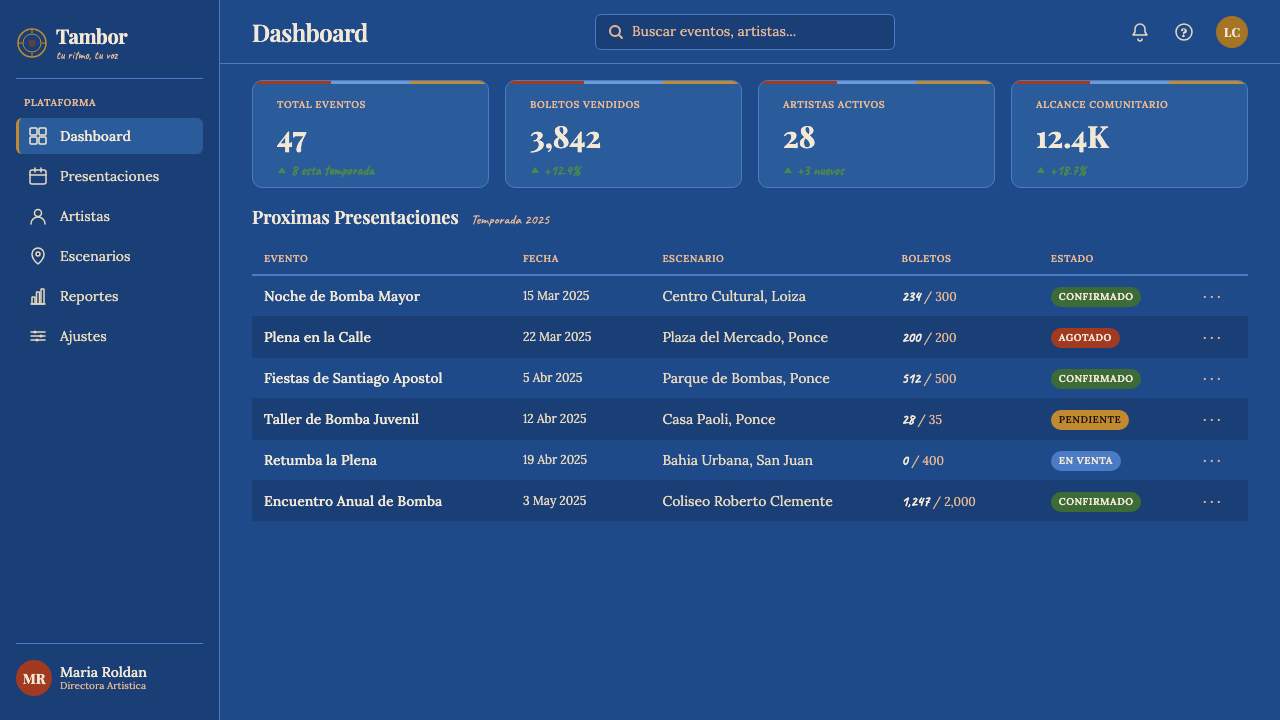The width and height of the screenshot is (1280, 720).
Task: Select event name Retumba la Plena
Action: [320, 461]
